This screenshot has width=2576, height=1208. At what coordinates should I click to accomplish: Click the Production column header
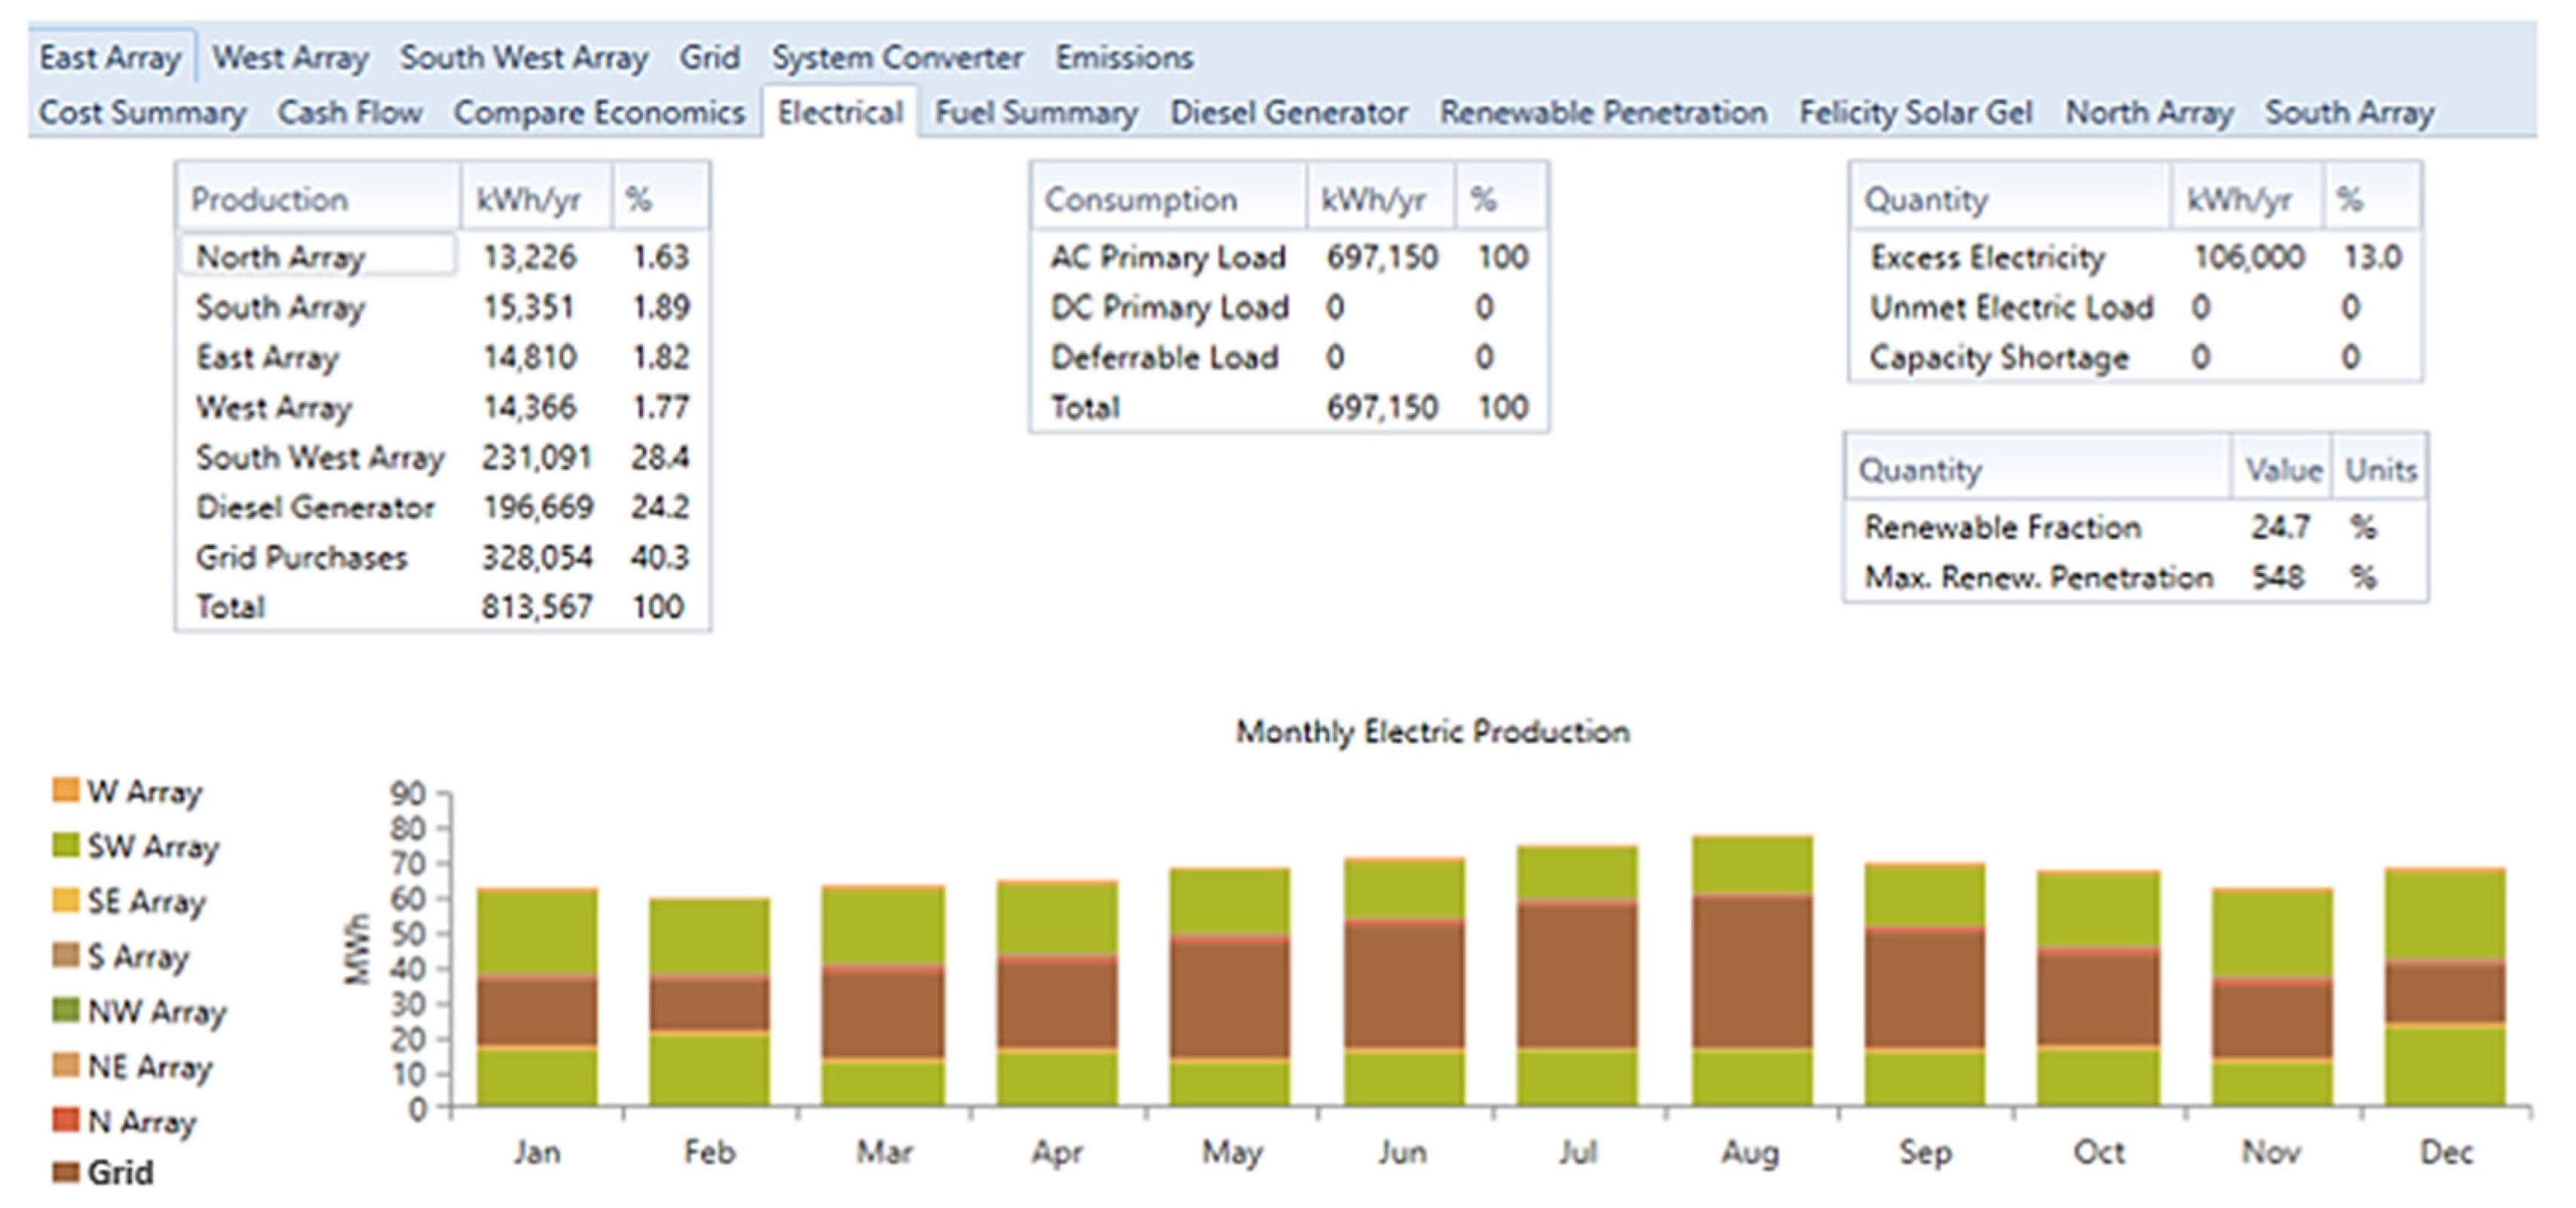pos(319,198)
